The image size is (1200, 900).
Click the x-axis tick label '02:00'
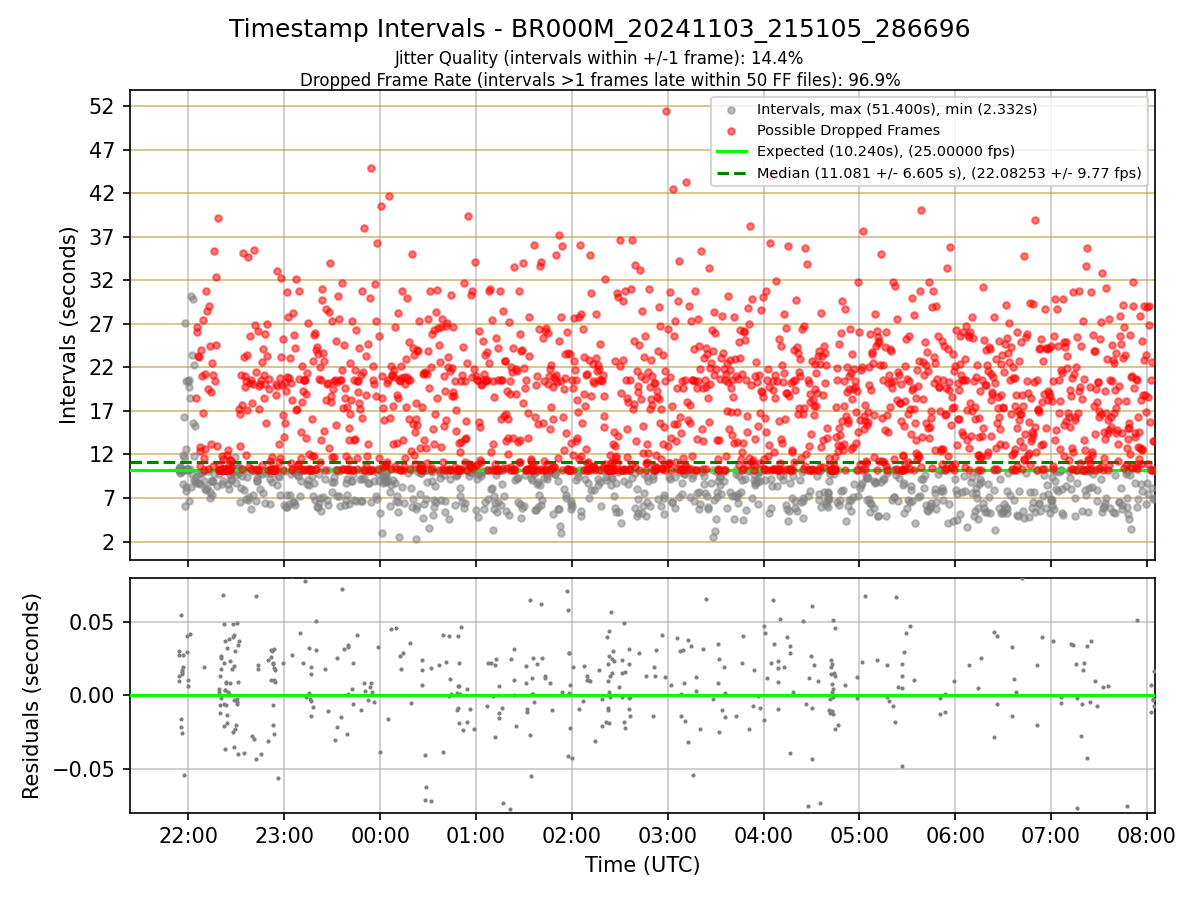coord(571,835)
